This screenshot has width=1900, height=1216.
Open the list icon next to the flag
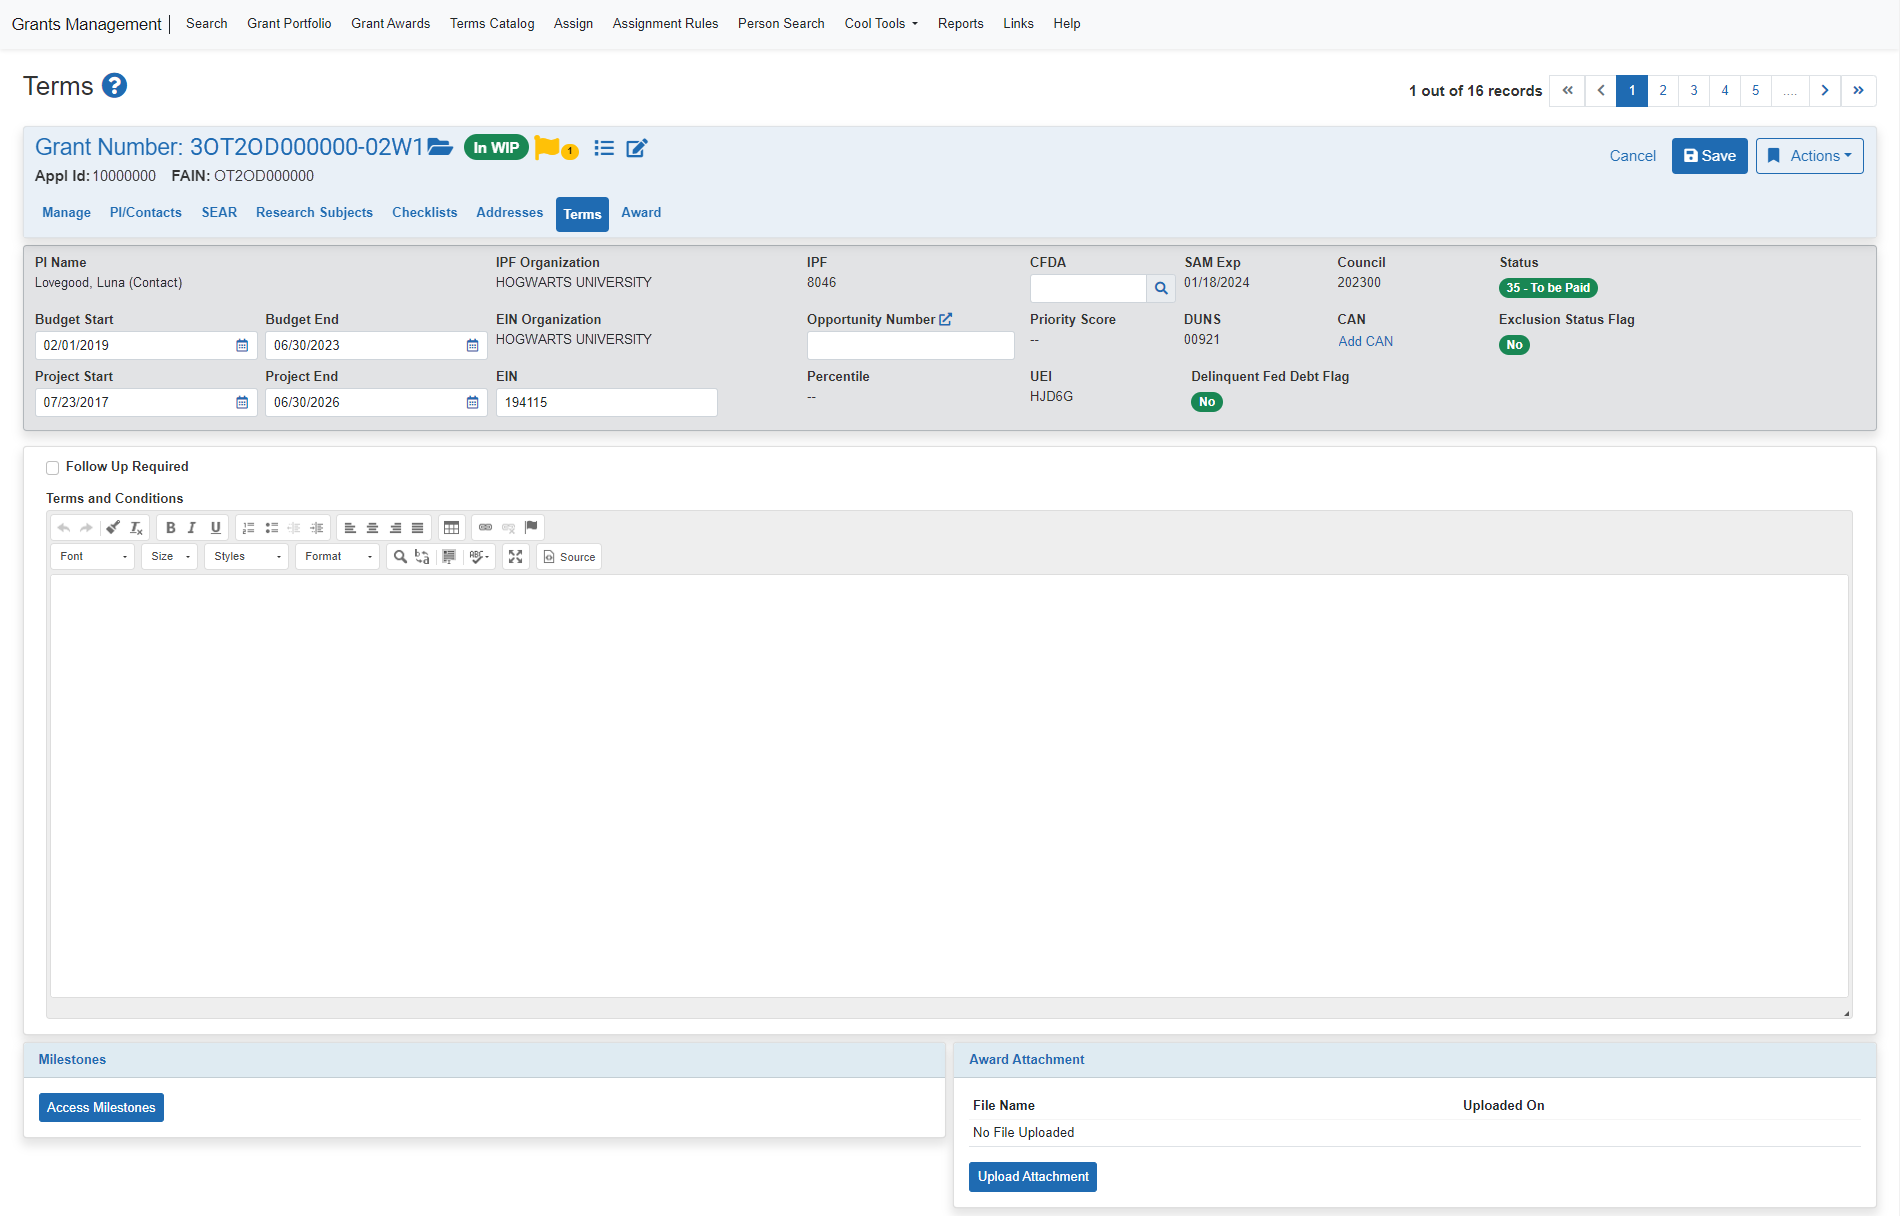604,148
